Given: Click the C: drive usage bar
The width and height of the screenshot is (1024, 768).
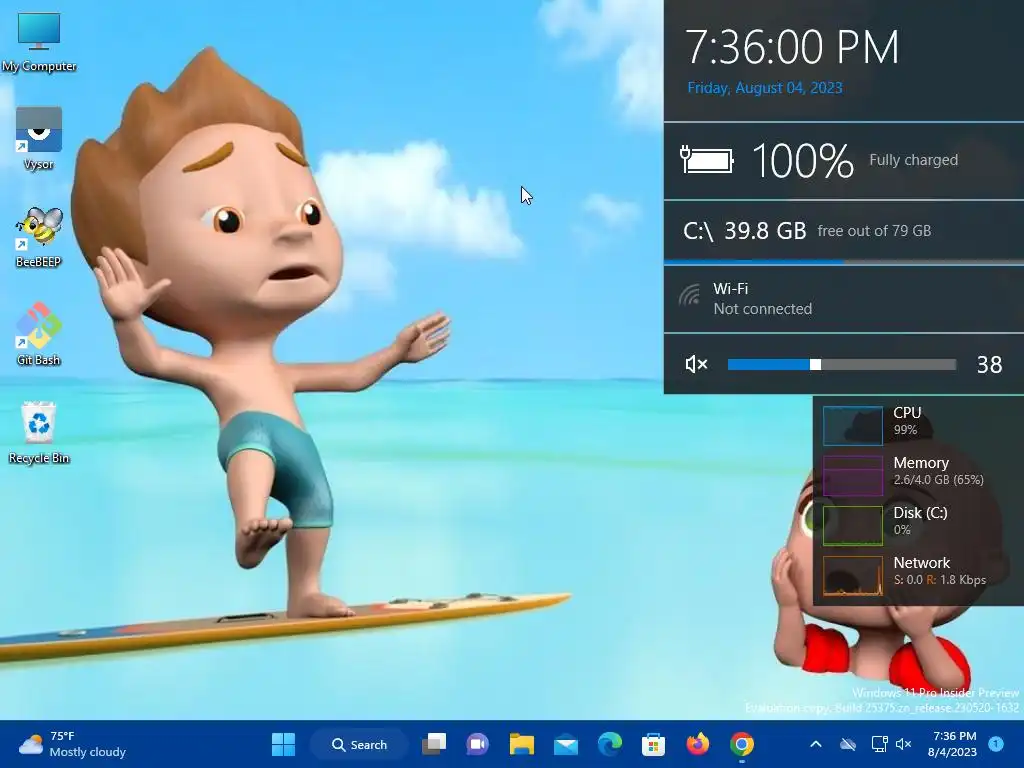Looking at the screenshot, I should [844, 262].
